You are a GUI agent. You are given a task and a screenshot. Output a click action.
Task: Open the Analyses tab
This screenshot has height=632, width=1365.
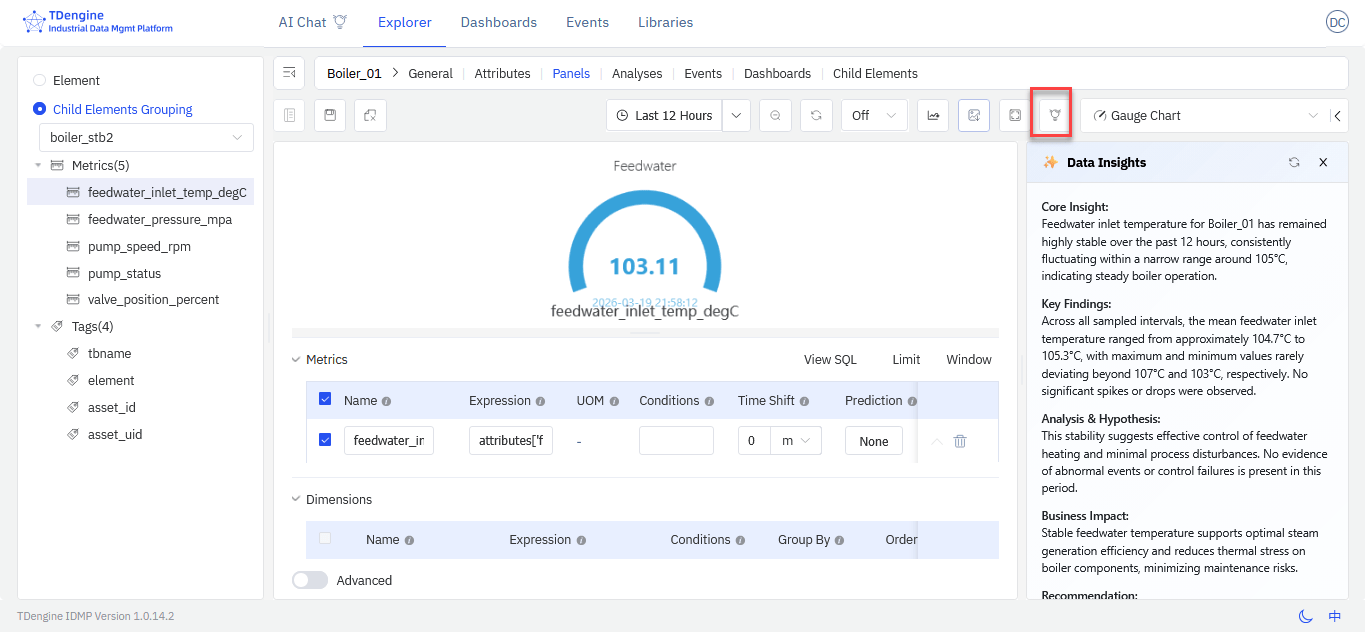637,73
